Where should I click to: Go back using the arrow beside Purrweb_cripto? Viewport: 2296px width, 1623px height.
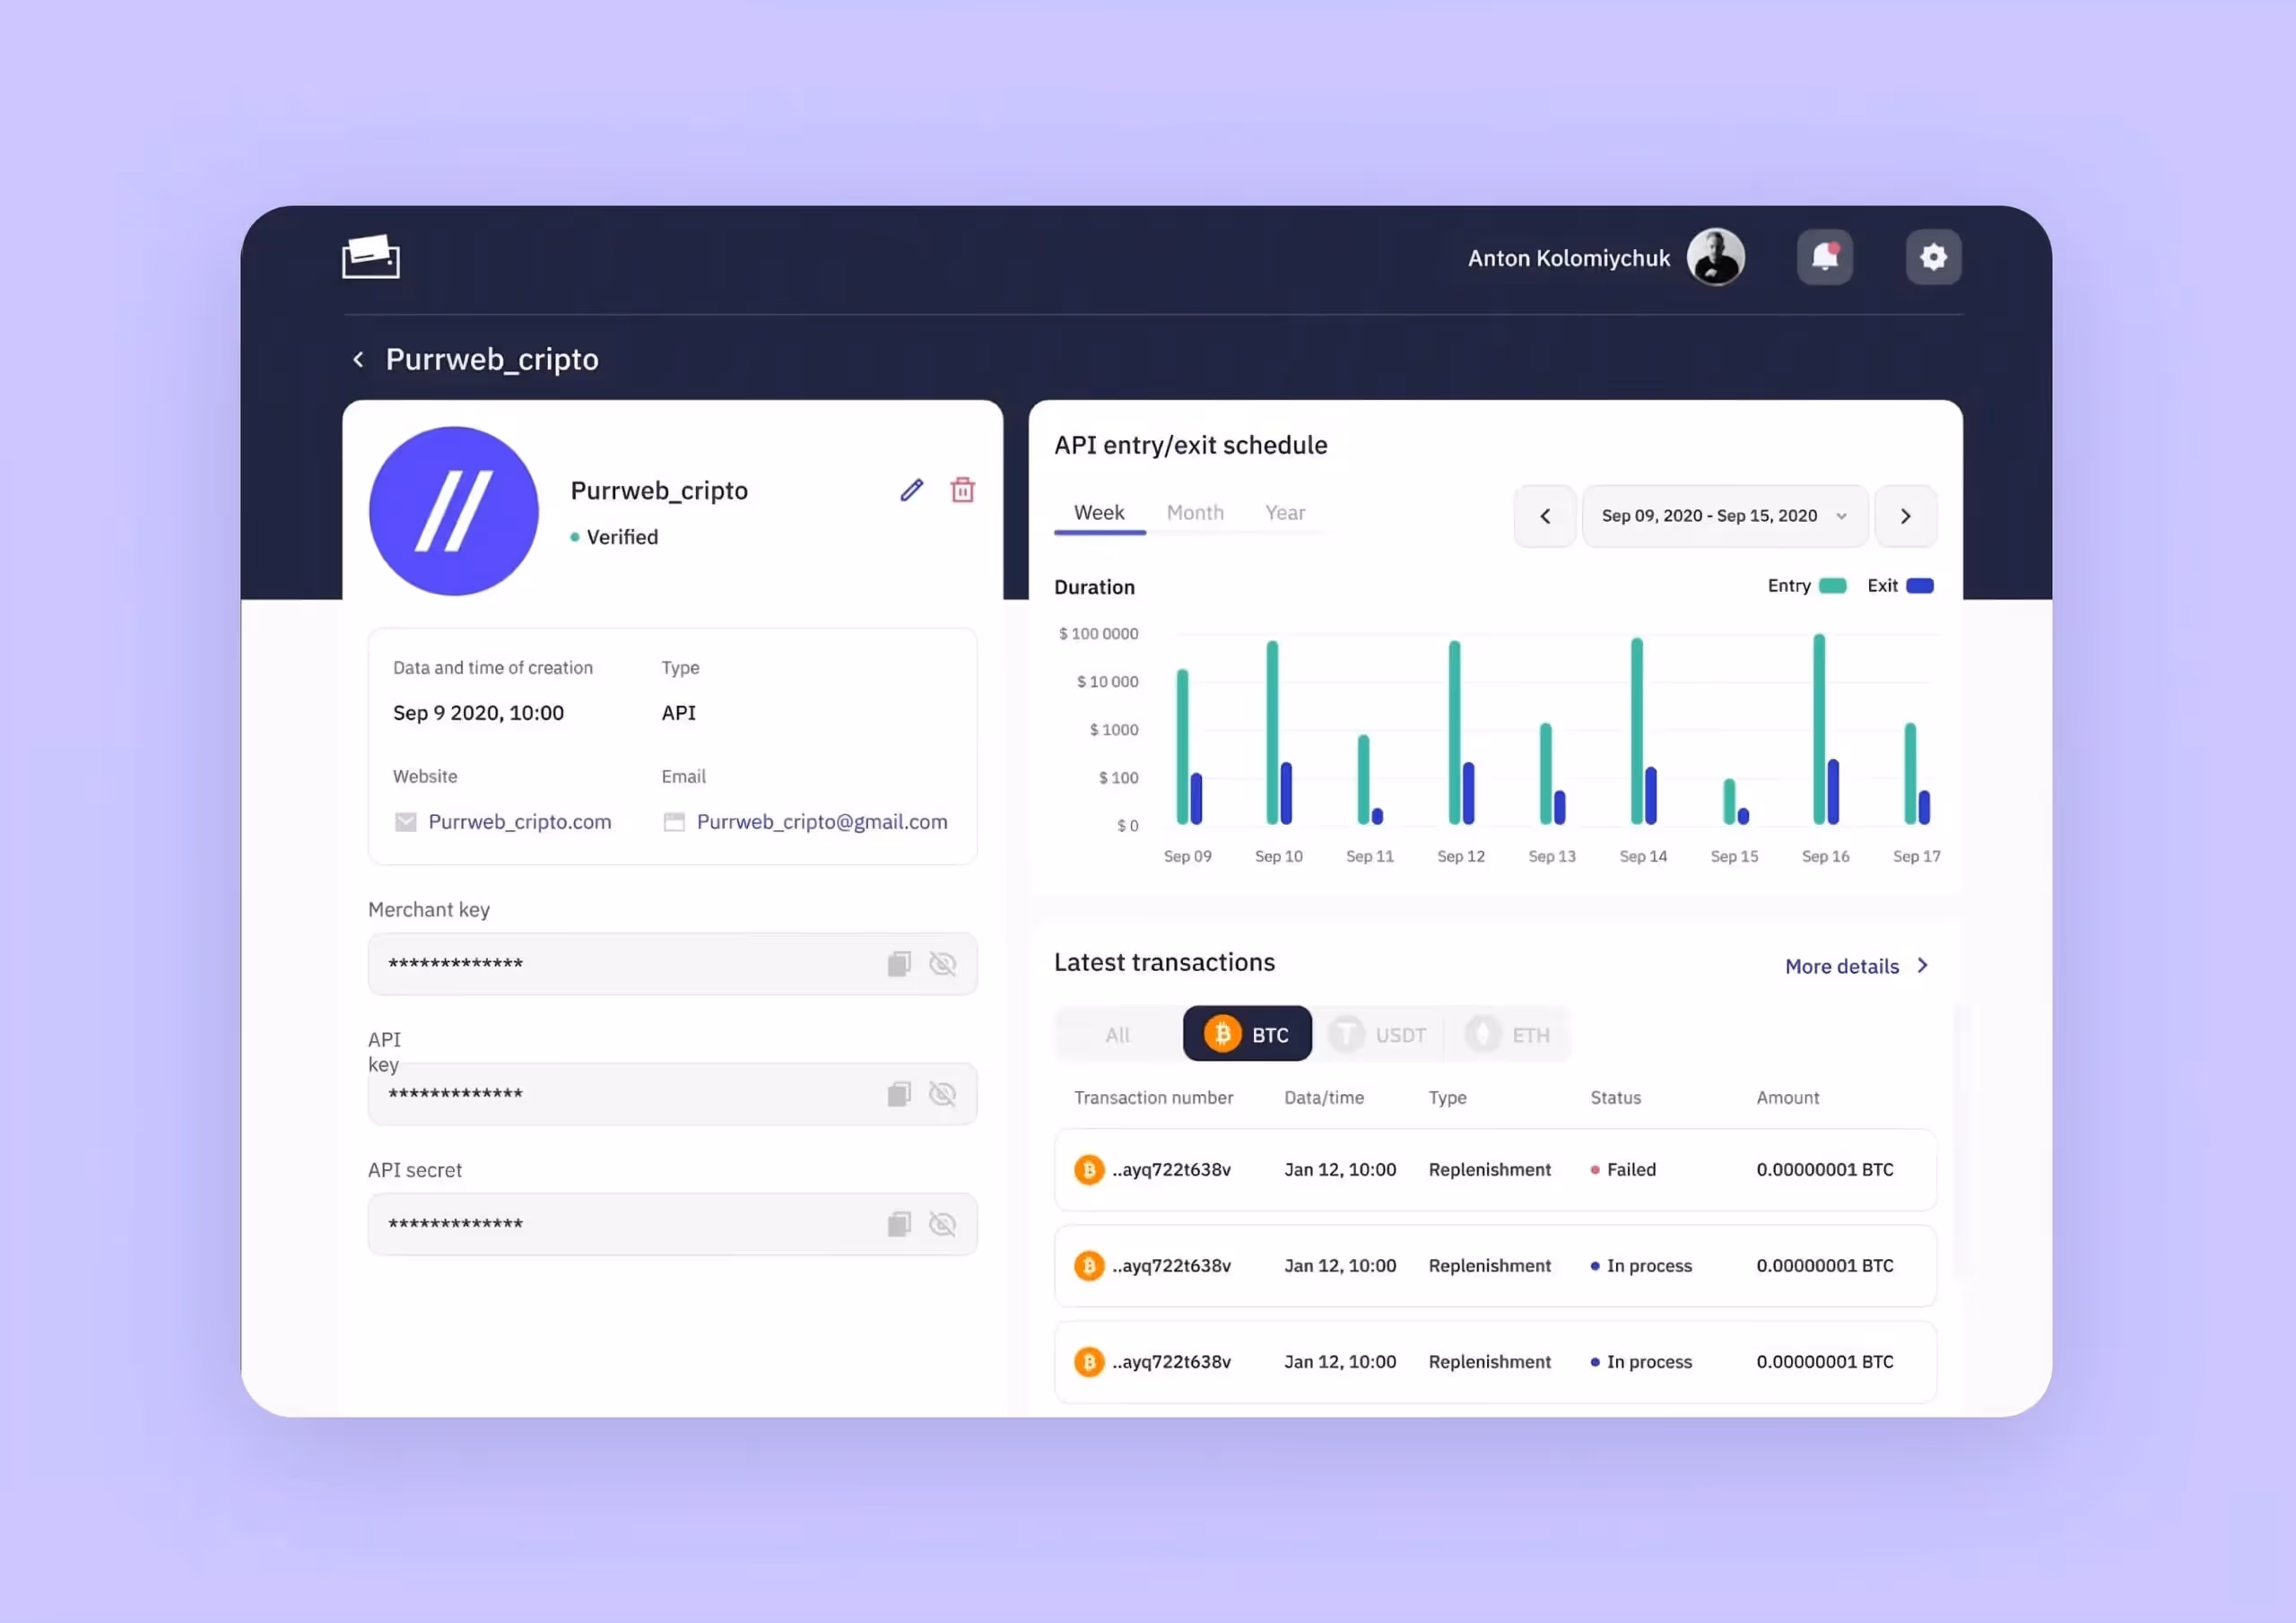pos(359,359)
